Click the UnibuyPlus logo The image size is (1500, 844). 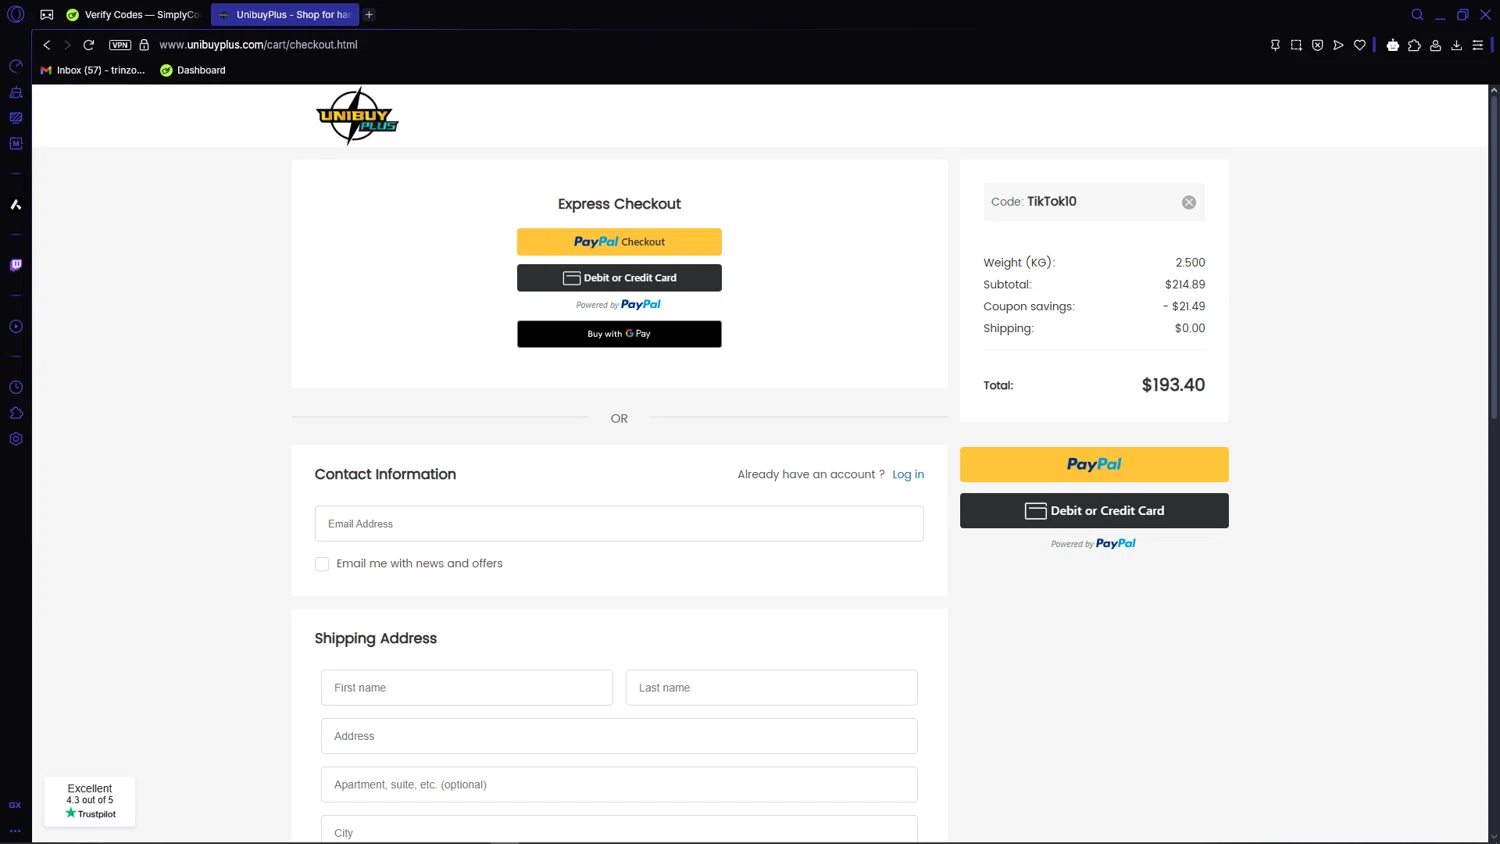[357, 116]
